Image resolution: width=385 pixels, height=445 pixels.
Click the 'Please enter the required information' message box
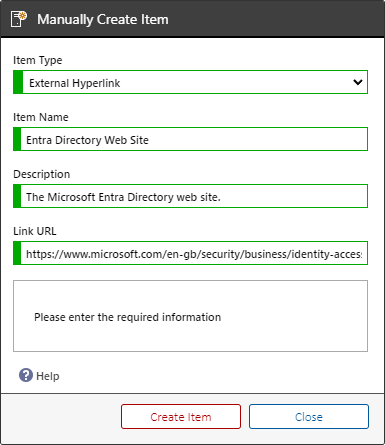click(190, 316)
